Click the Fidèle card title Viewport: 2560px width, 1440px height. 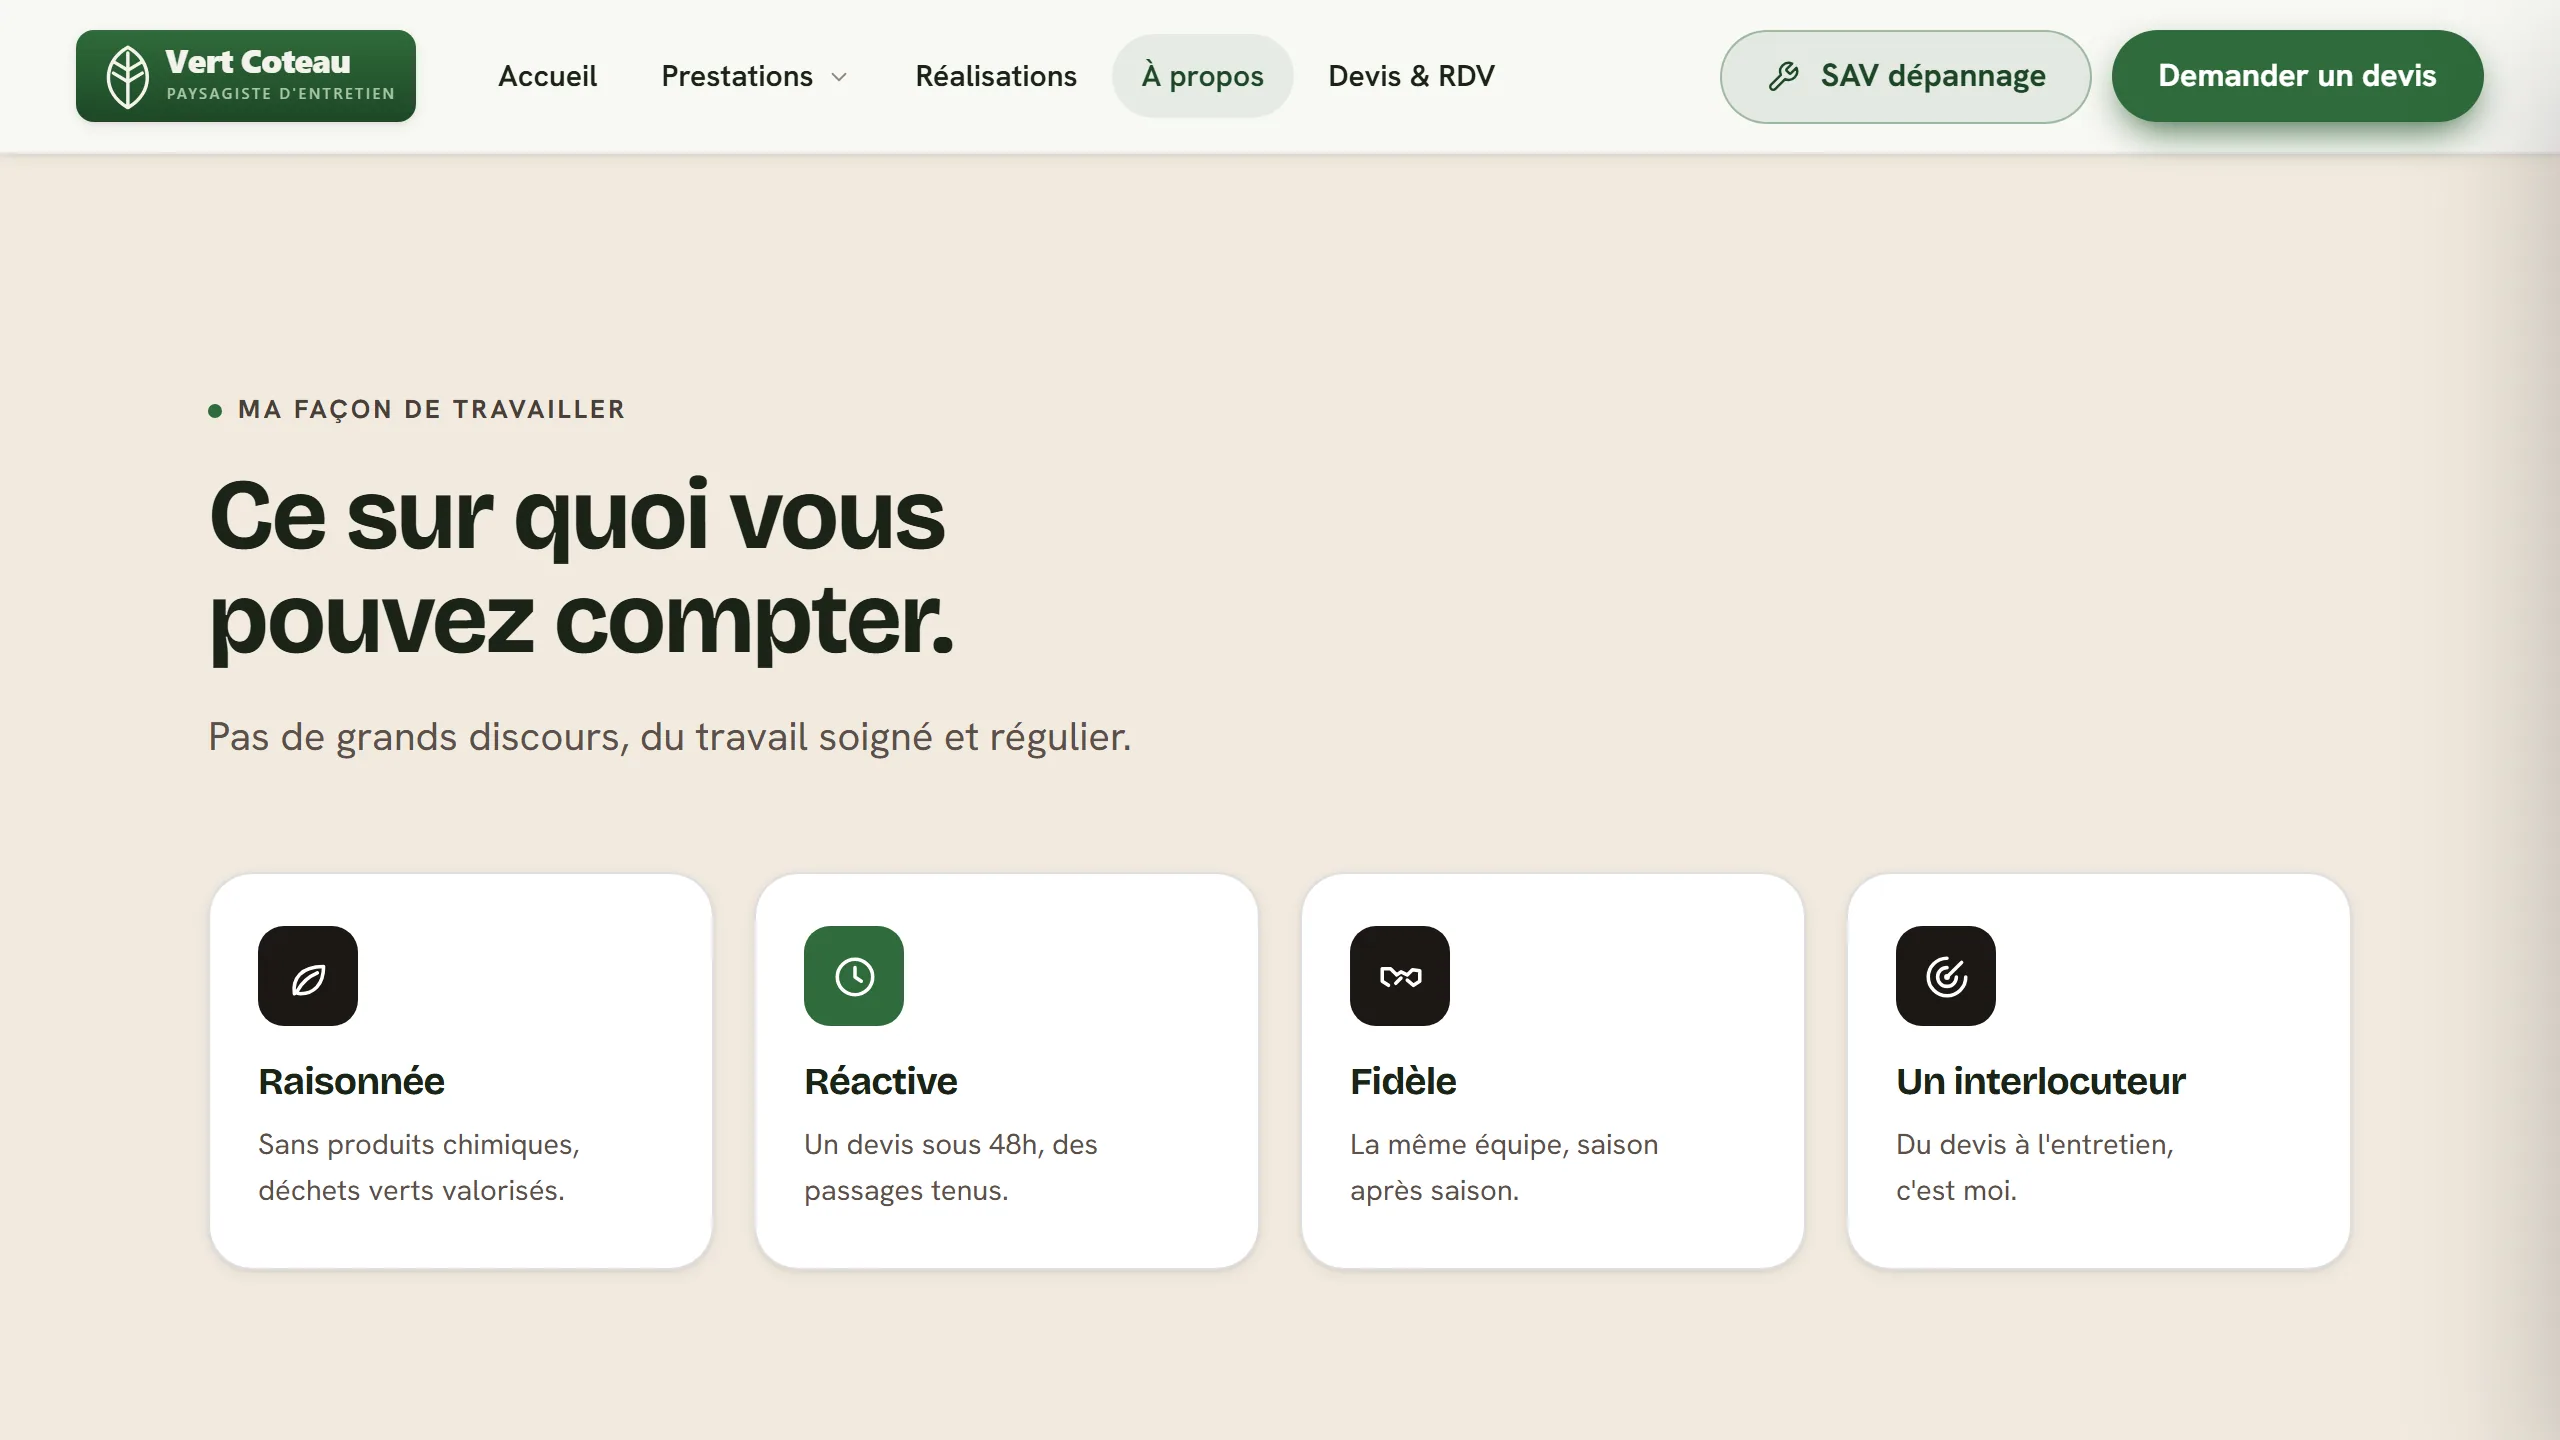(1403, 1081)
